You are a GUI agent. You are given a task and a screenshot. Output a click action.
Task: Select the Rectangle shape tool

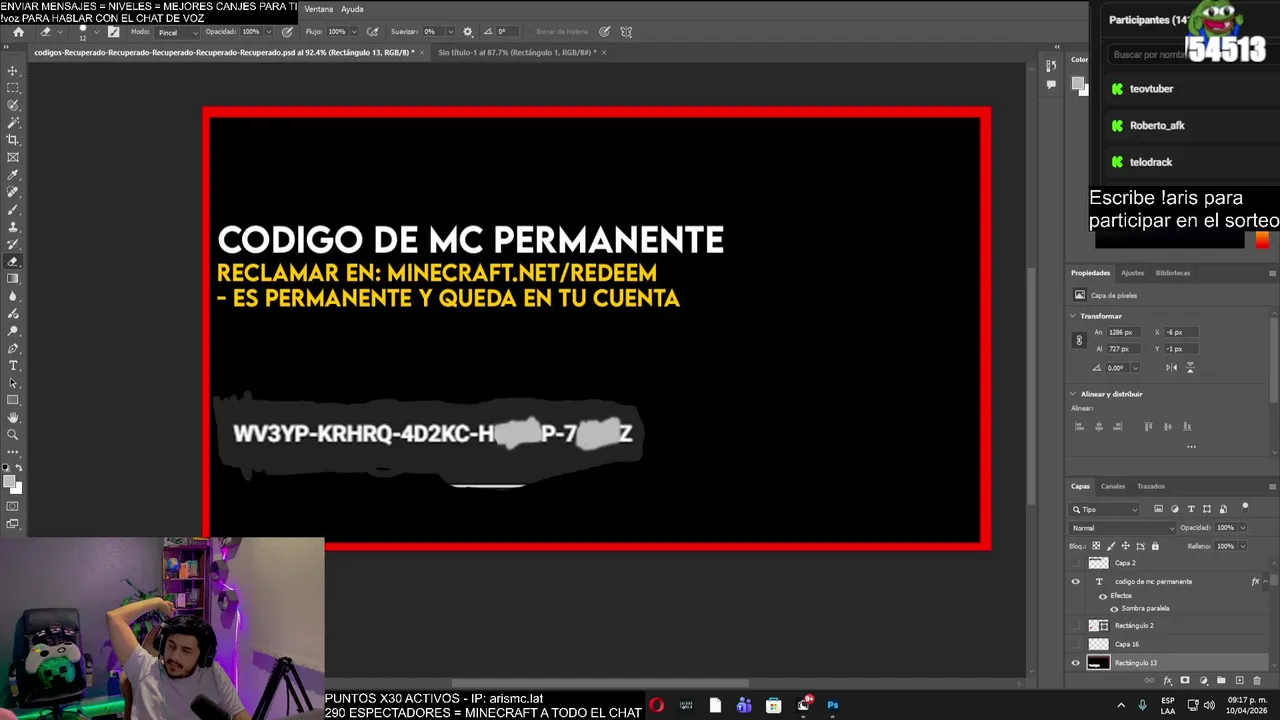click(13, 400)
